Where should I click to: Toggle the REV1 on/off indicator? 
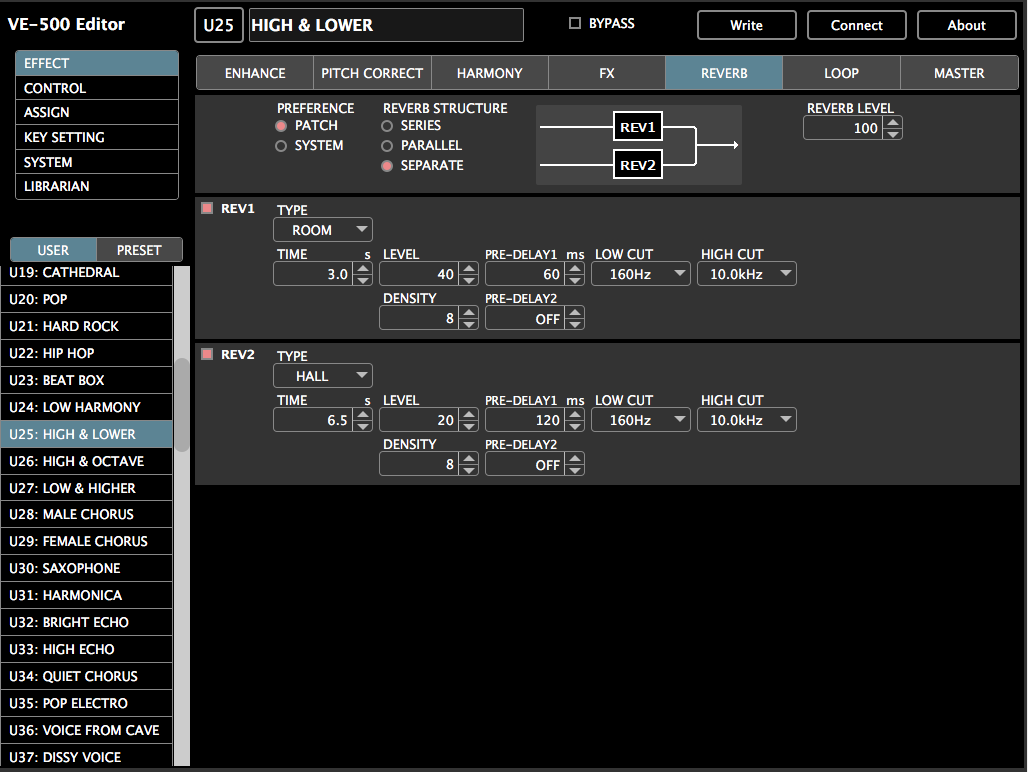[207, 208]
